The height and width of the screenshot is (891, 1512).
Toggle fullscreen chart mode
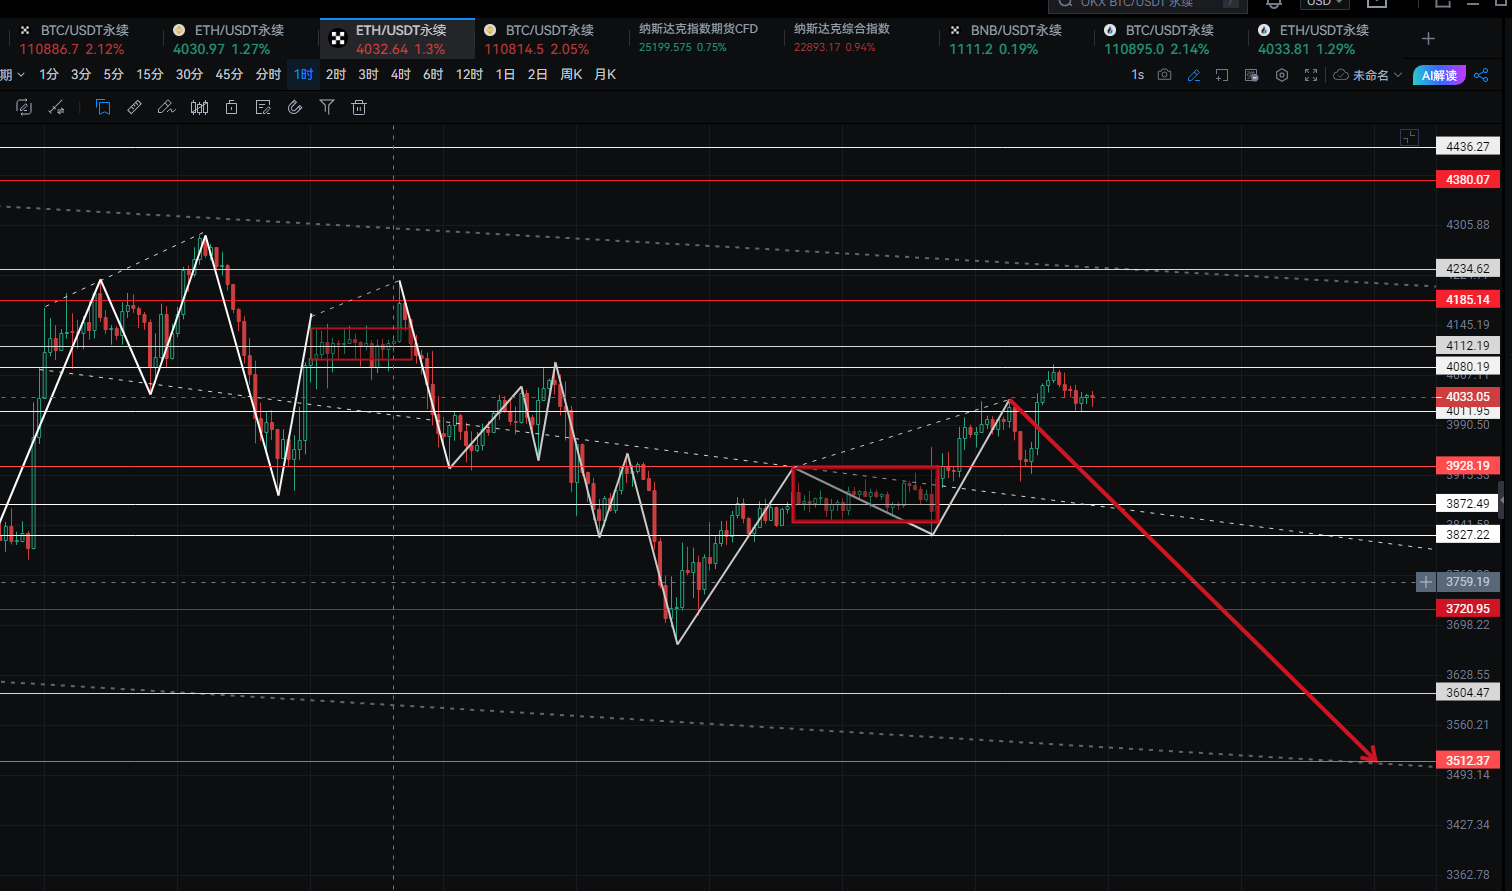point(1311,75)
